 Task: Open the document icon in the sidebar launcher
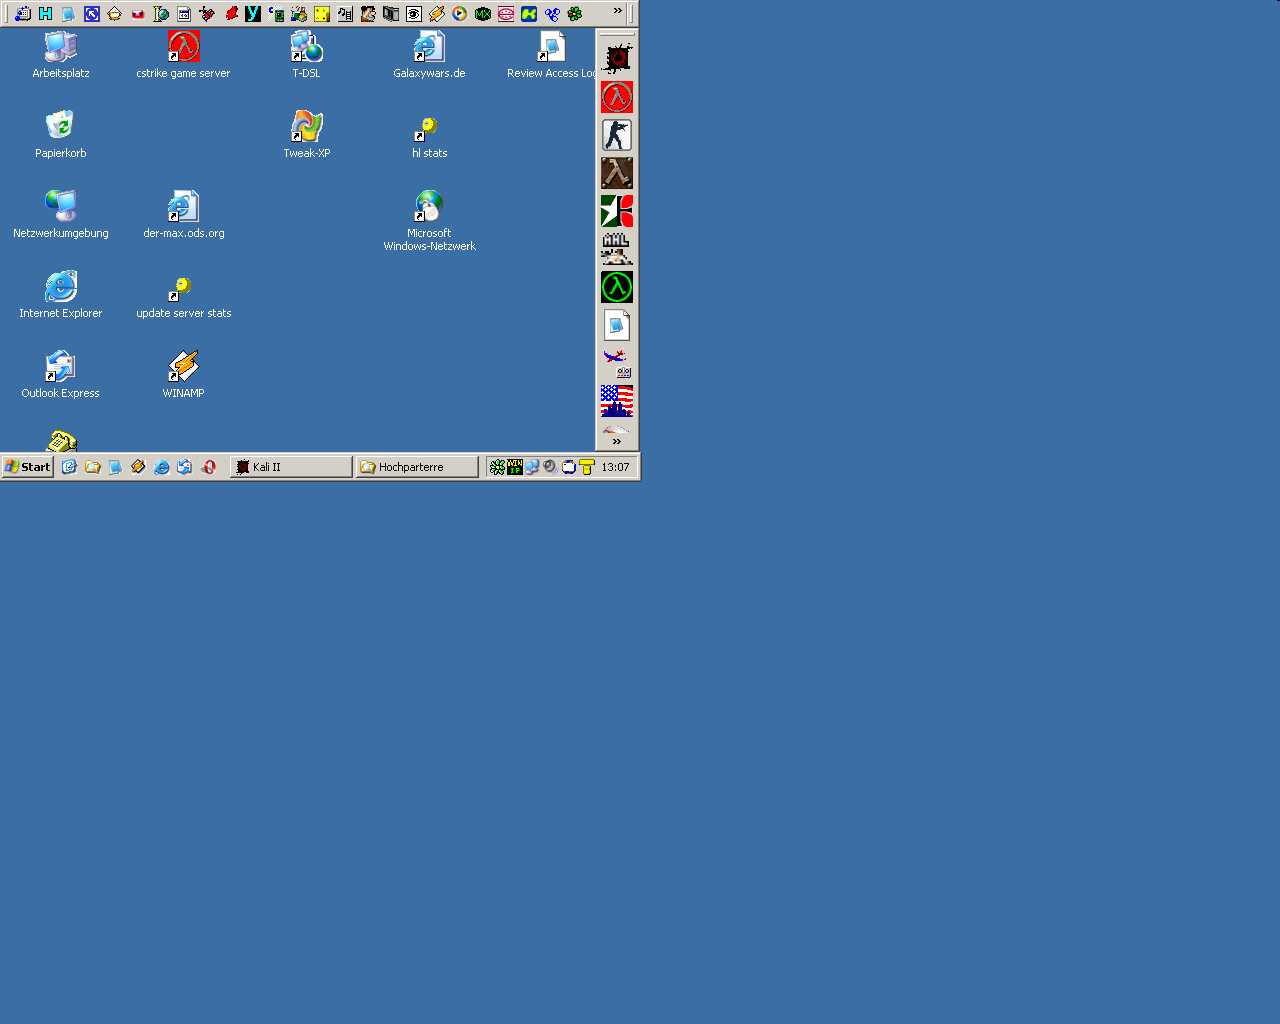tap(617, 323)
